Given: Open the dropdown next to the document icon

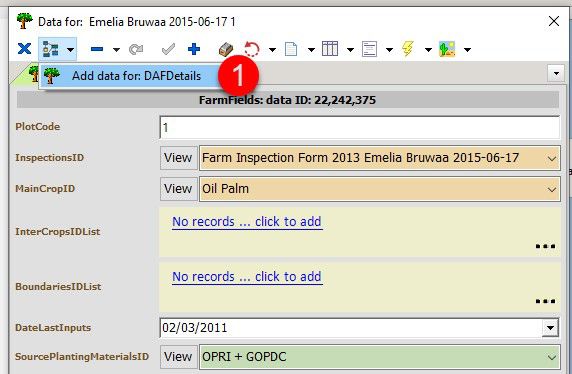Looking at the screenshot, I should [x=311, y=50].
